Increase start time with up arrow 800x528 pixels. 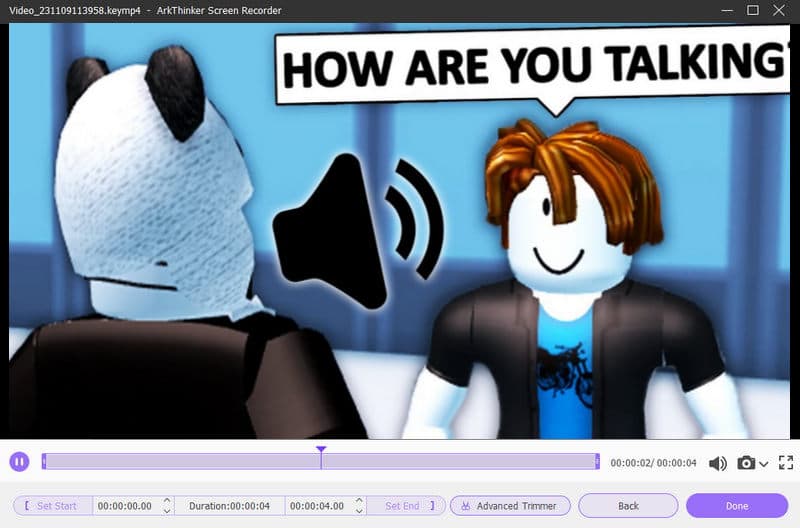(167, 501)
